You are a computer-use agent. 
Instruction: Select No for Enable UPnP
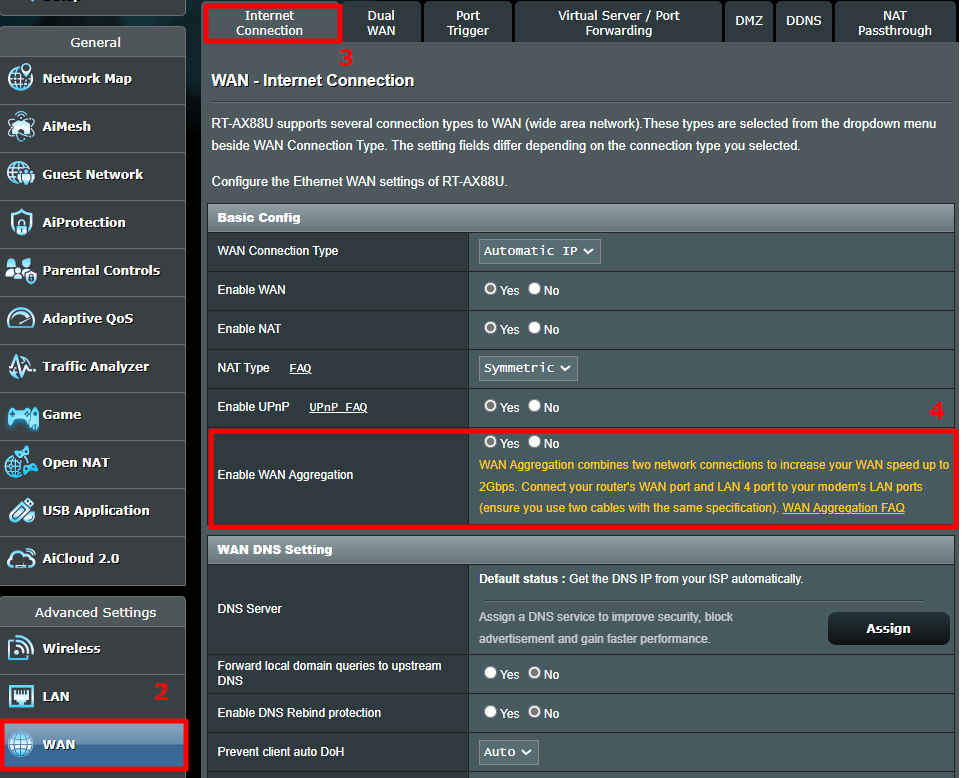click(x=534, y=406)
